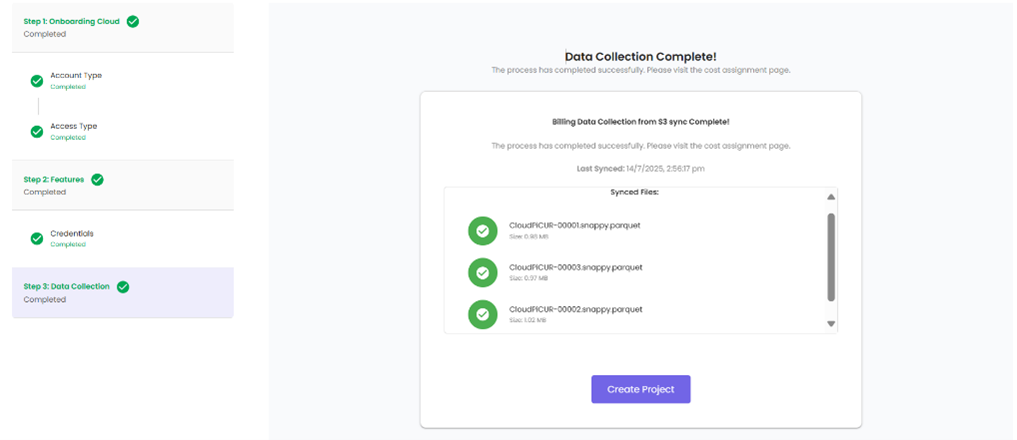Click green check next to CloudFICUR-00001 file
This screenshot has width=1017, height=440.
[482, 230]
